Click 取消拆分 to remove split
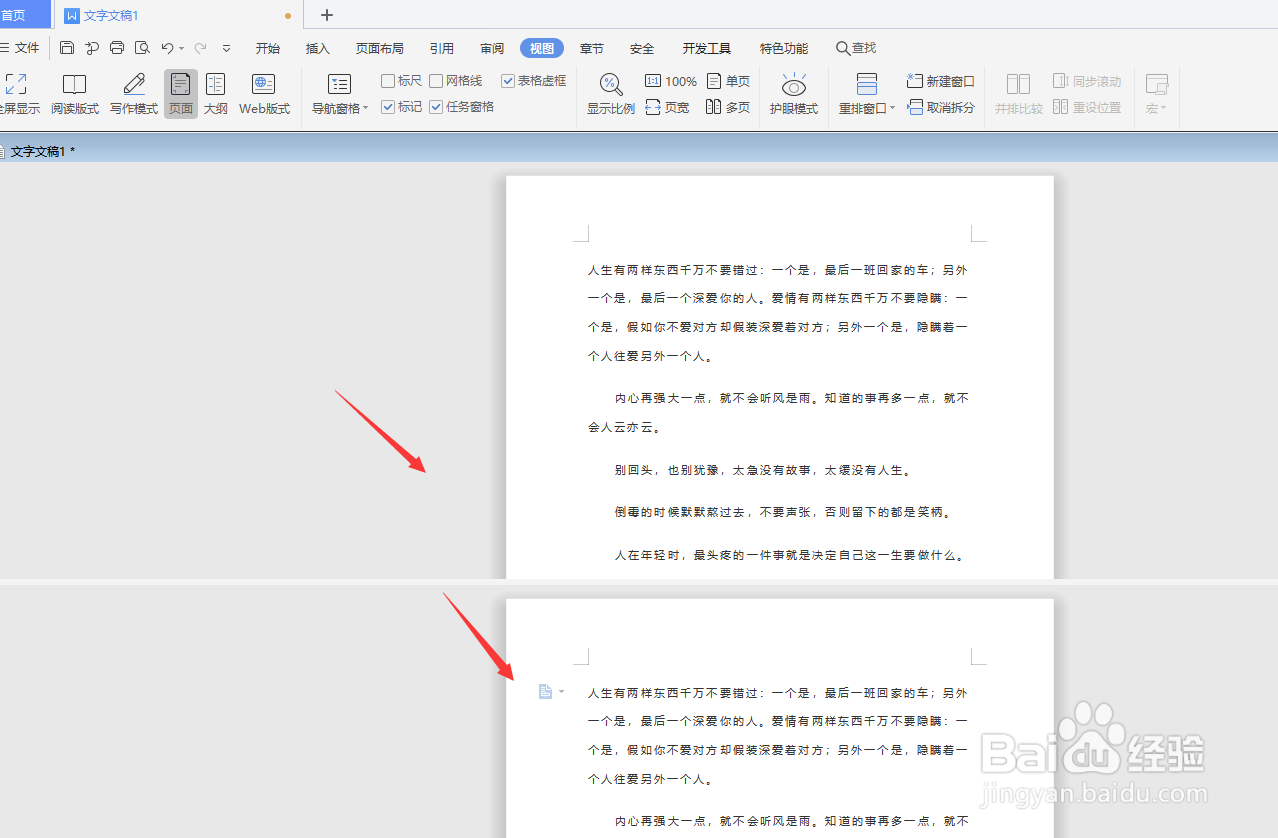 pos(941,107)
